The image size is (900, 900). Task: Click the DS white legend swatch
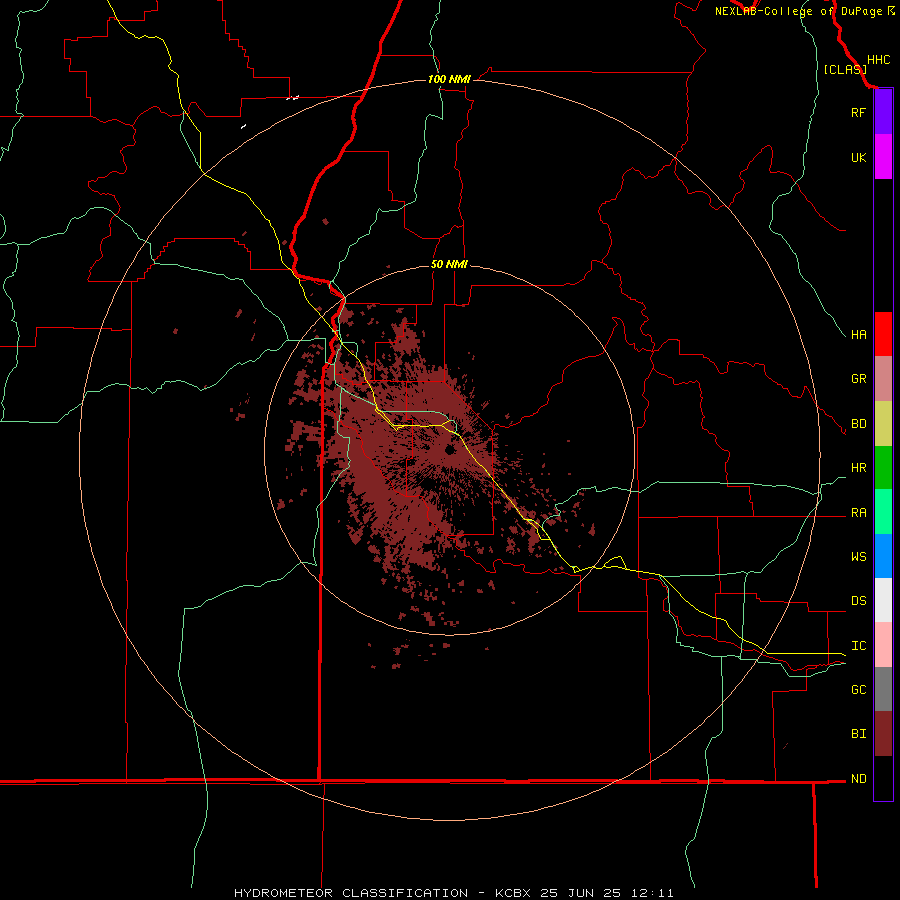(x=883, y=600)
